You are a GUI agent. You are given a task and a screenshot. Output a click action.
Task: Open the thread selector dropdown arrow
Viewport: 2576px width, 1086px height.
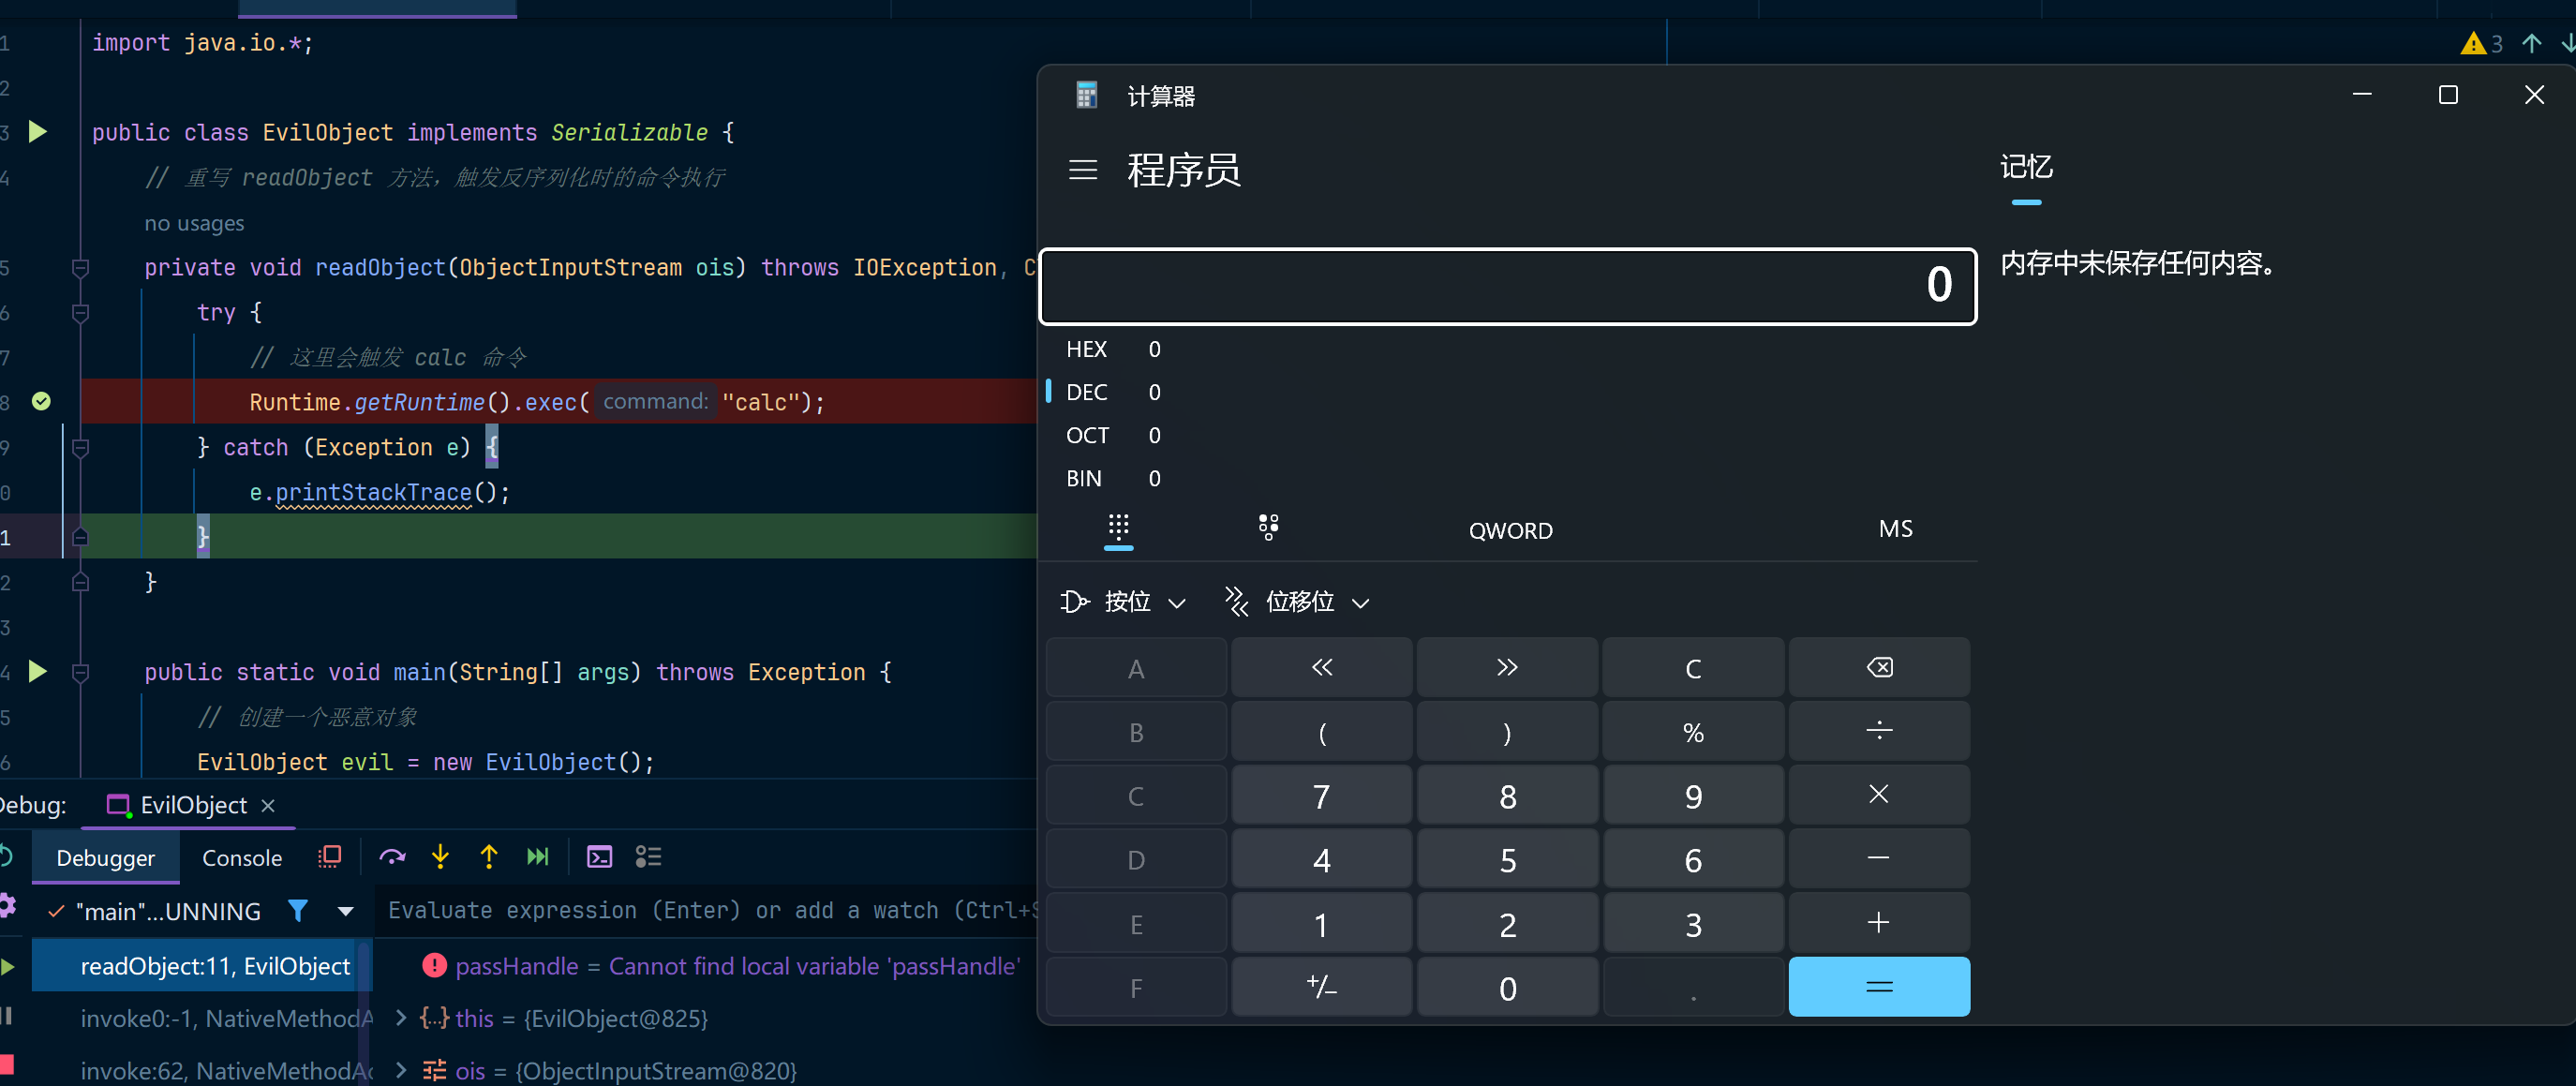pyautogui.click(x=345, y=911)
